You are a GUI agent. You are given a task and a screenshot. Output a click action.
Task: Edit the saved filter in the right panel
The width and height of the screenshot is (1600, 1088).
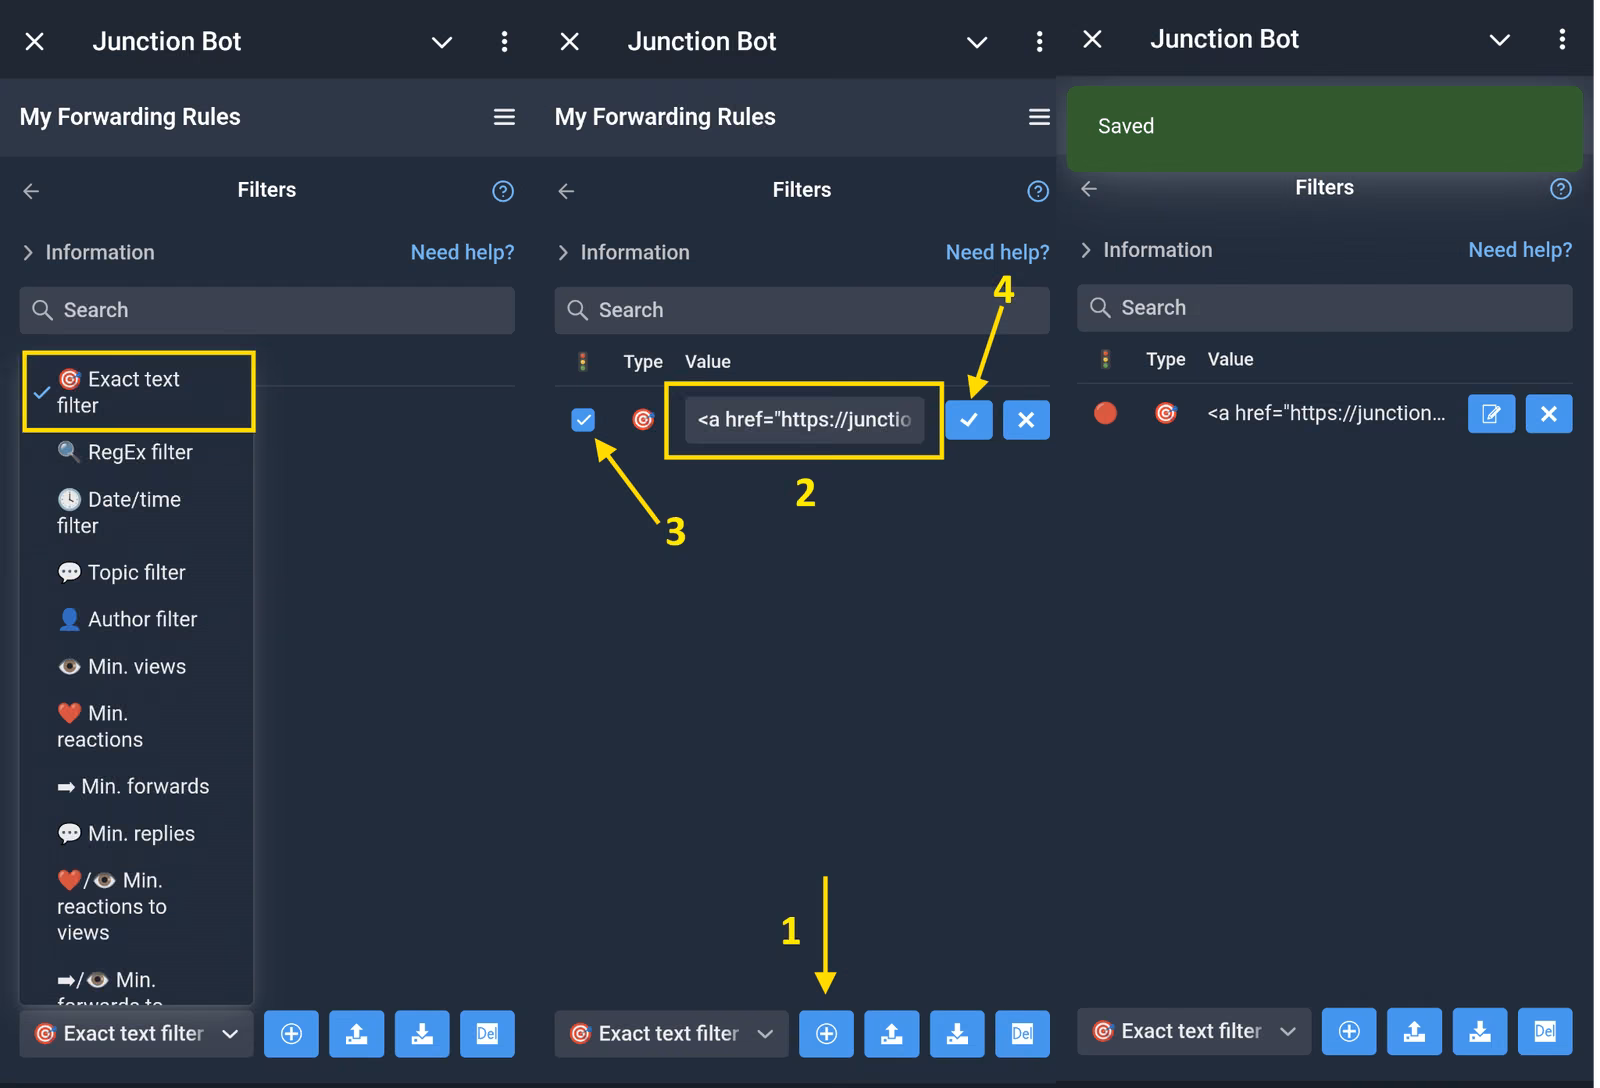pyautogui.click(x=1491, y=414)
